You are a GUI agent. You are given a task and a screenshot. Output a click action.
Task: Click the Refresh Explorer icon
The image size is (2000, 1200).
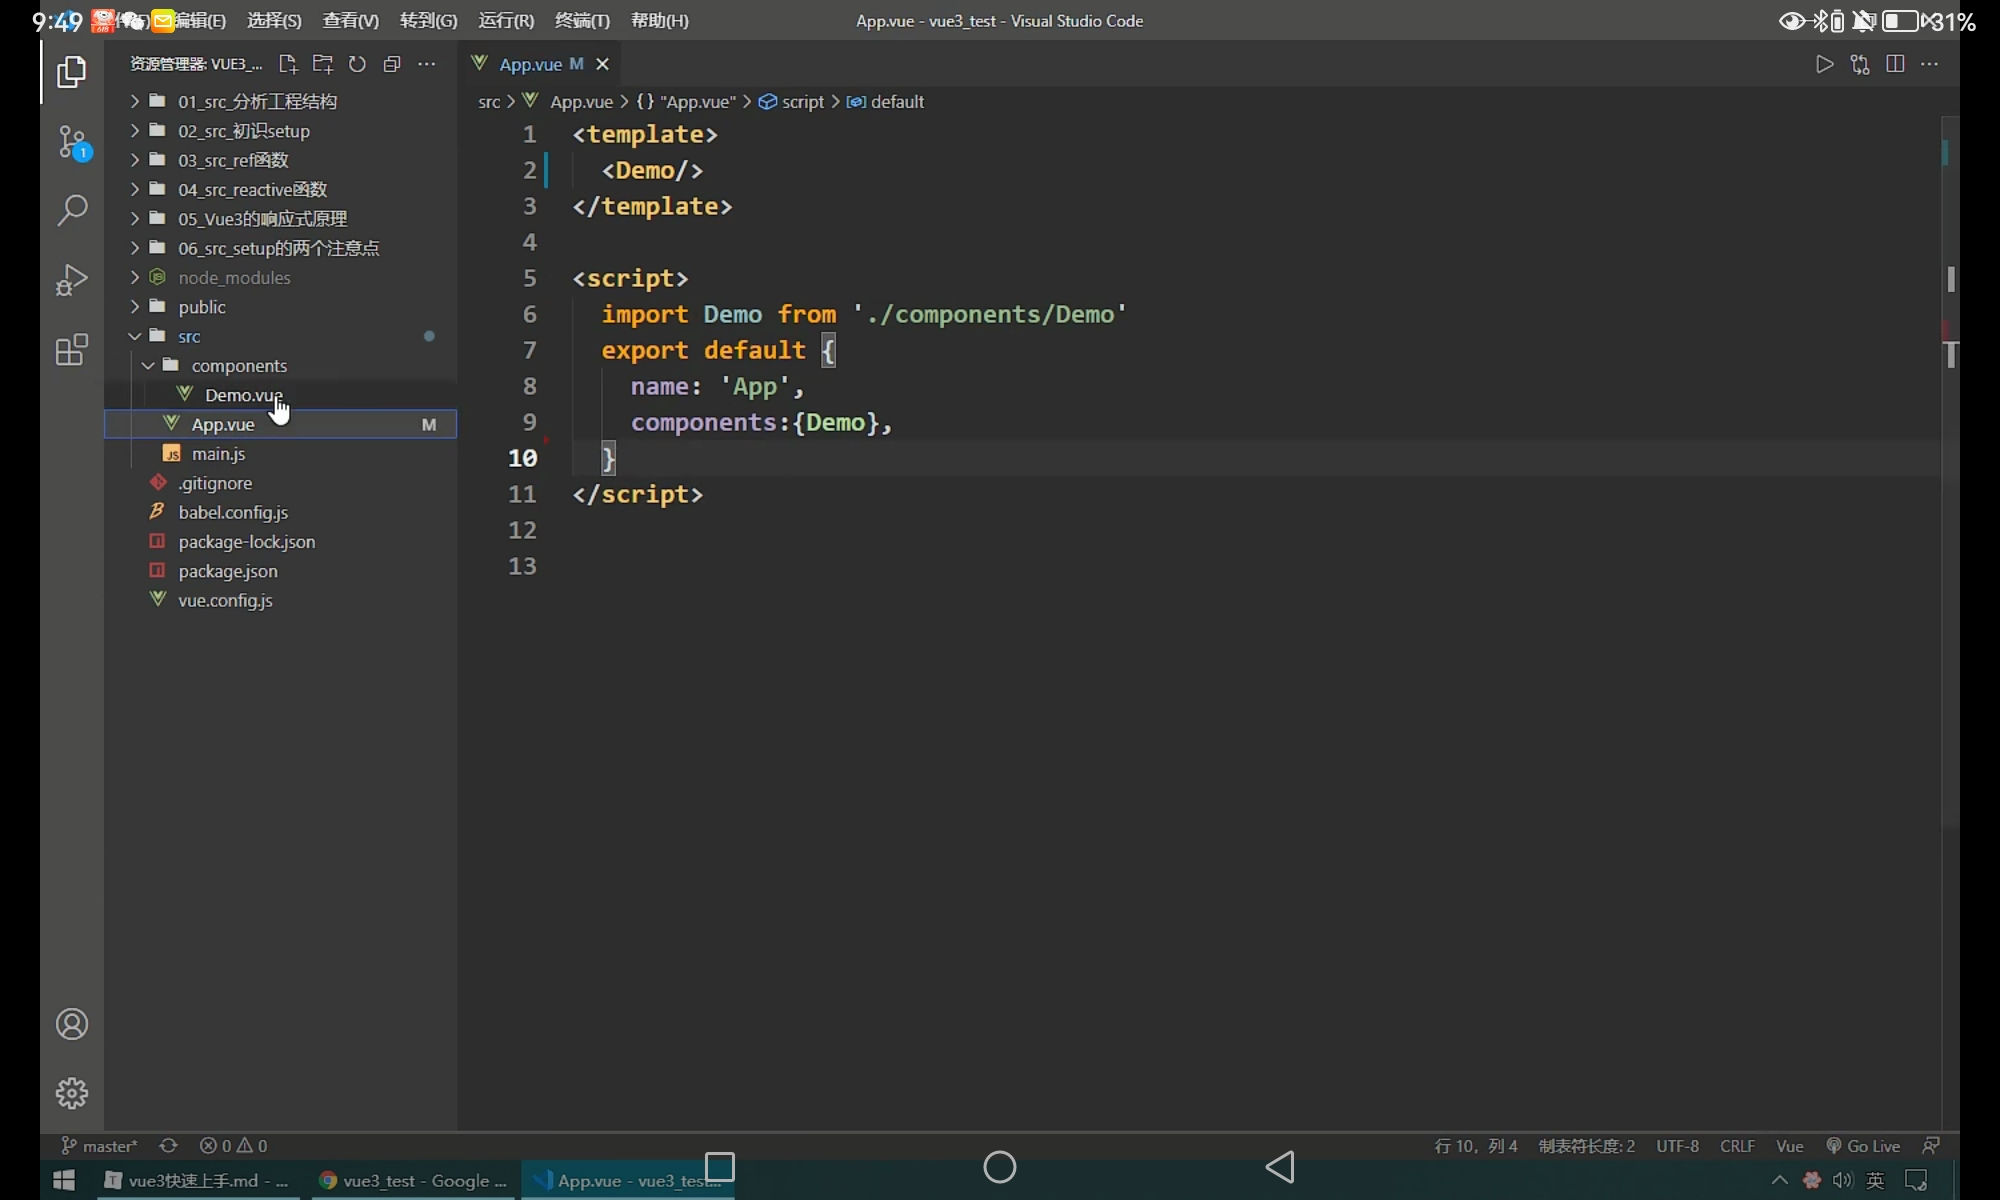(357, 64)
